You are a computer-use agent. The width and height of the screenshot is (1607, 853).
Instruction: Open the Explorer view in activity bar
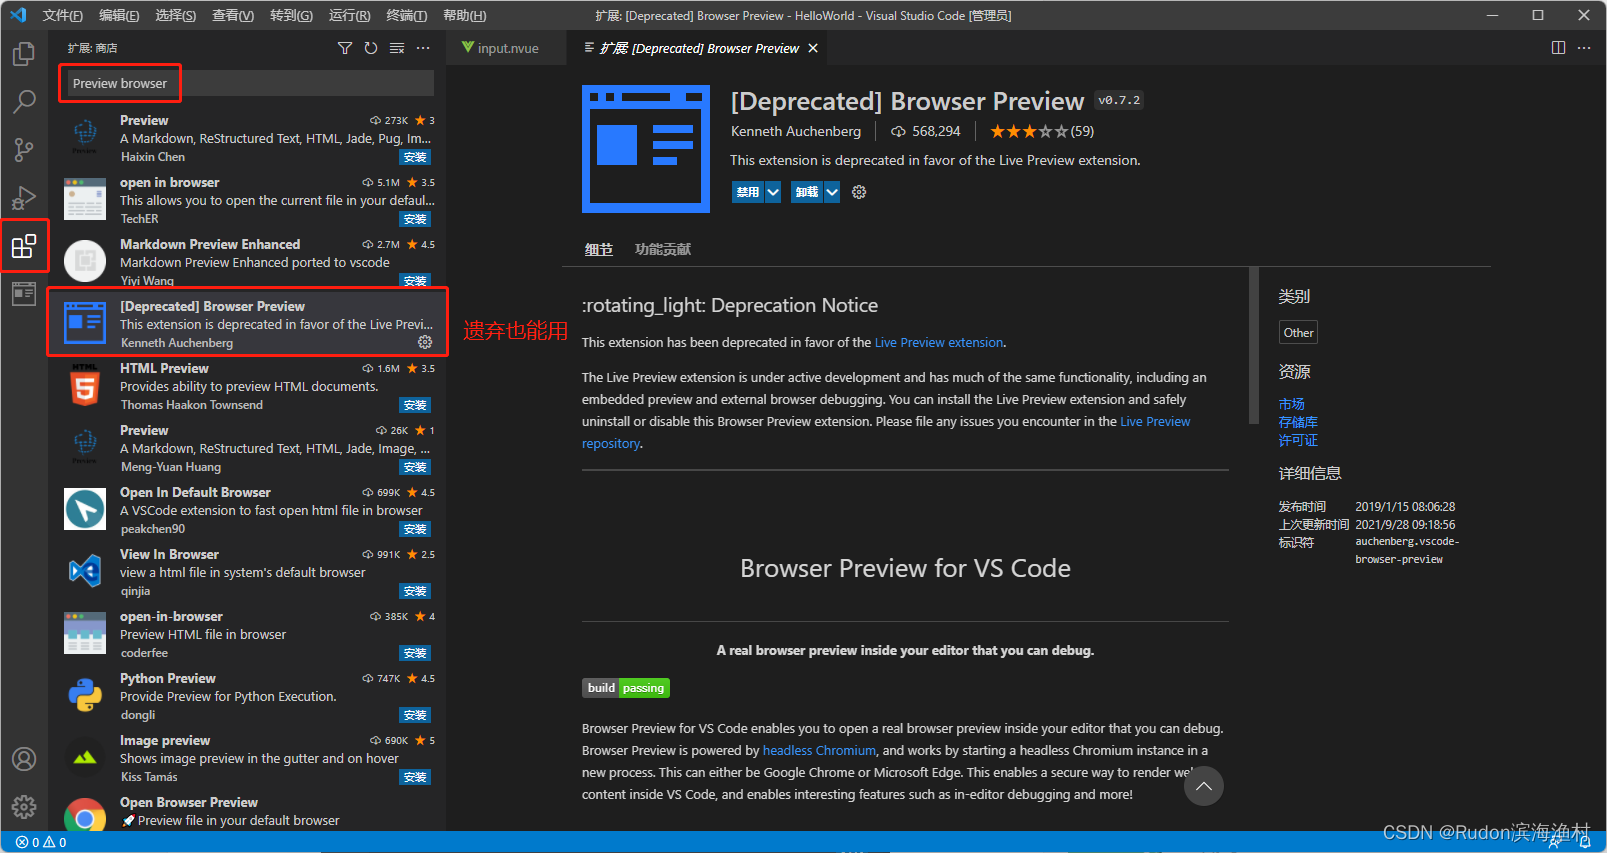pyautogui.click(x=24, y=53)
